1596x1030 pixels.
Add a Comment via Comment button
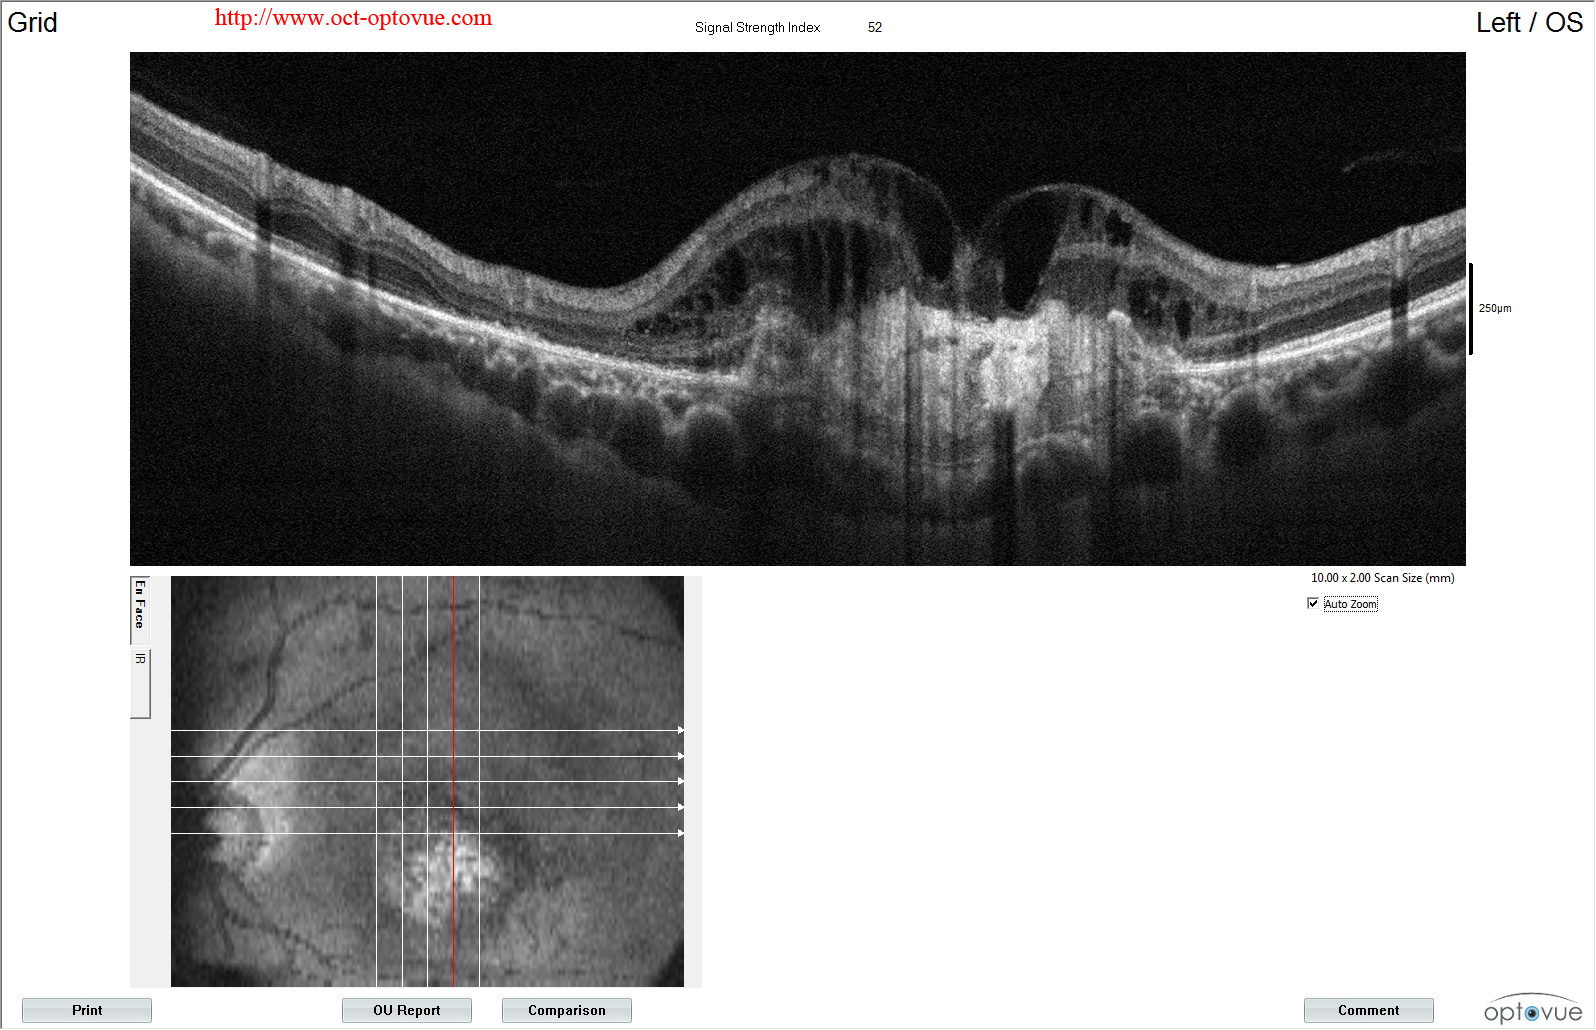pos(1369,1010)
